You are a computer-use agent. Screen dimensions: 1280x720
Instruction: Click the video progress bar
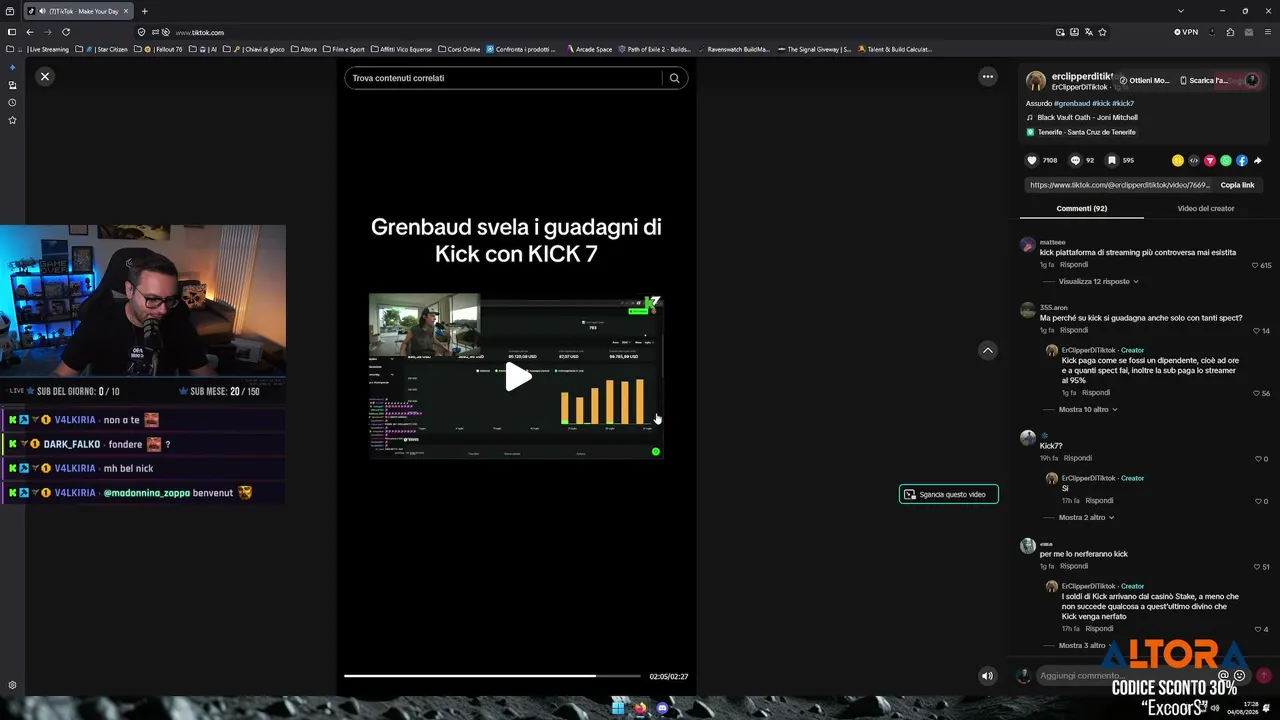pos(492,676)
